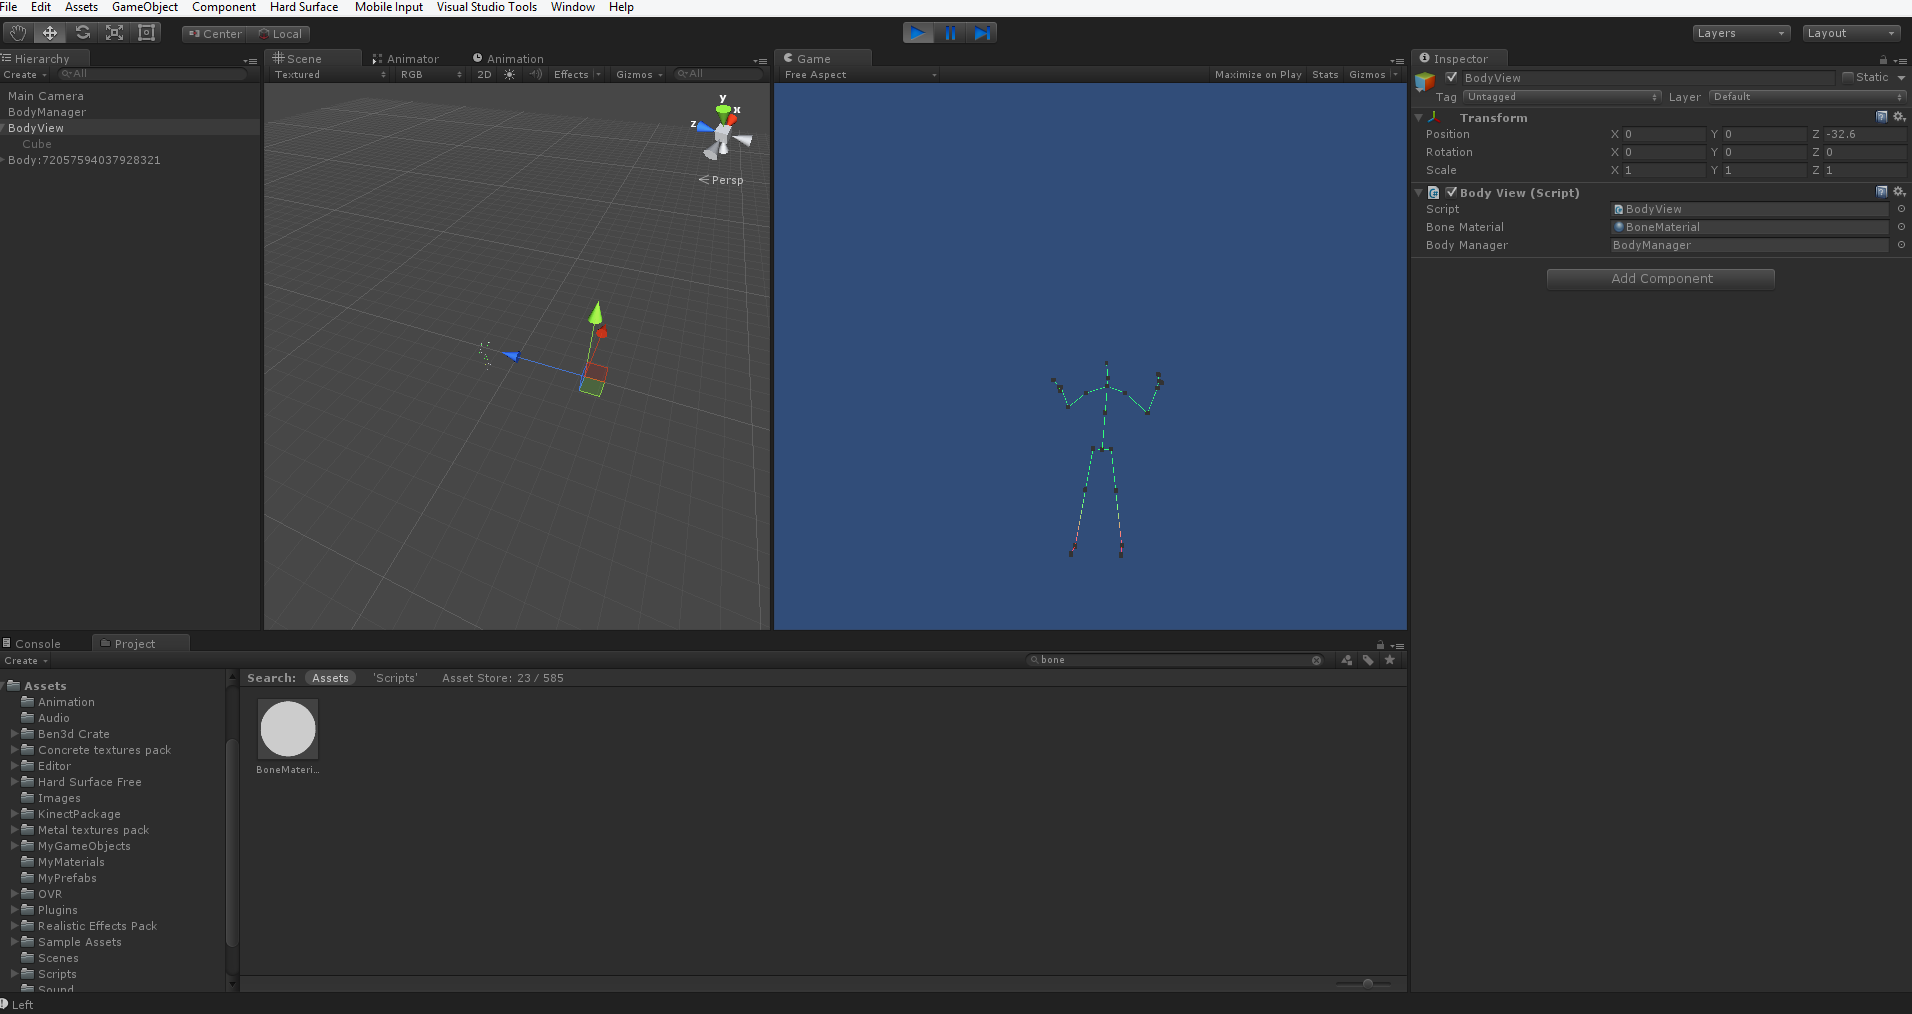Open the Scene Effects dropdown arrow
Screen dimensions: 1912x1014
598,74
